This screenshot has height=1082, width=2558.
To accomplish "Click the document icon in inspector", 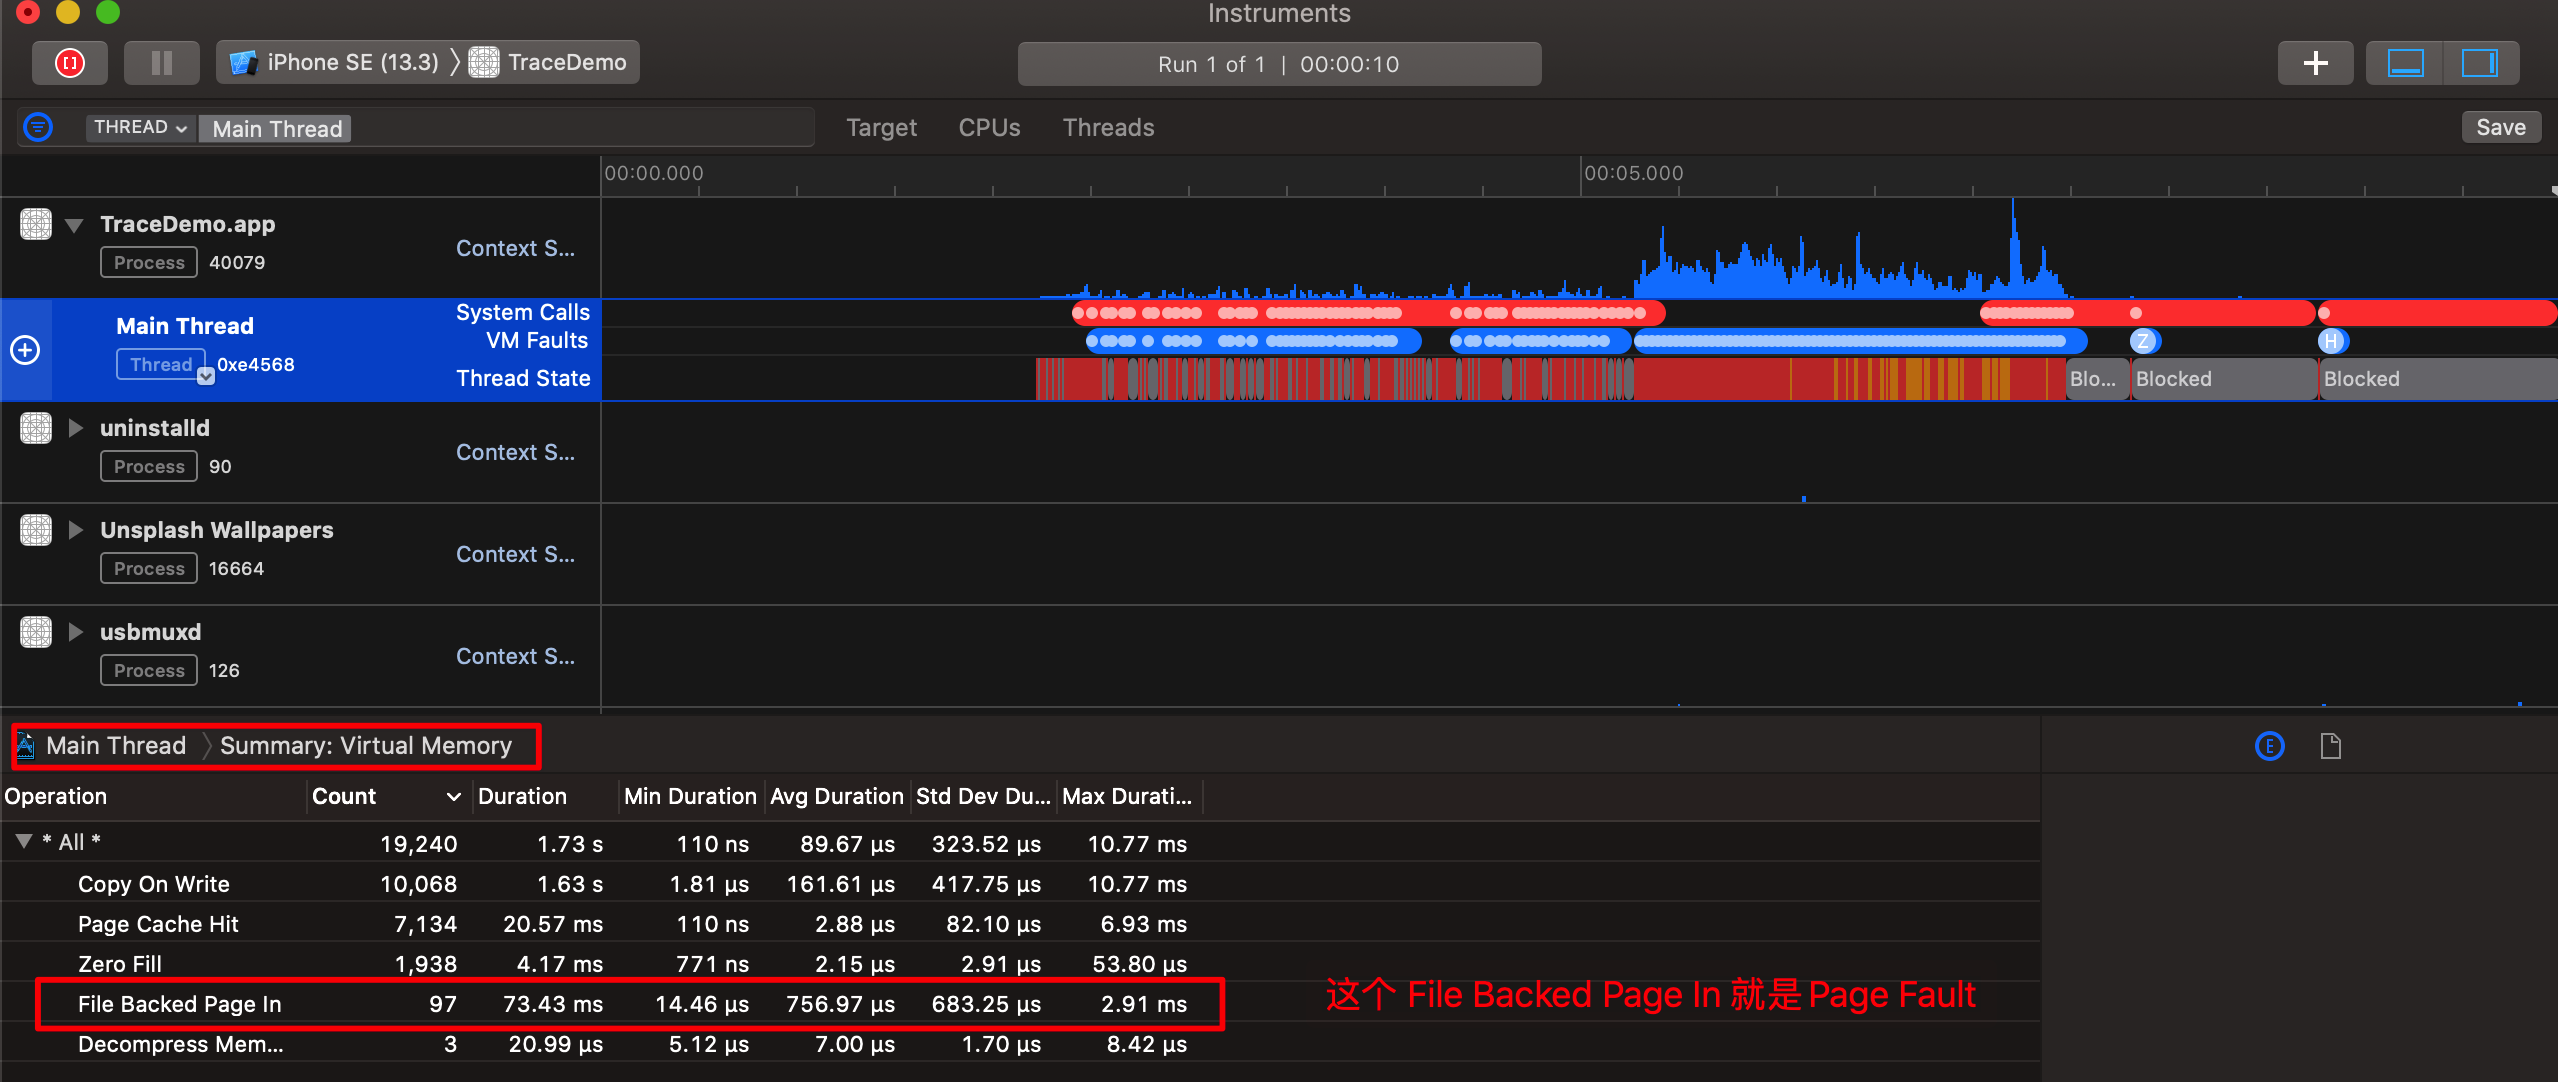I will (x=2330, y=746).
